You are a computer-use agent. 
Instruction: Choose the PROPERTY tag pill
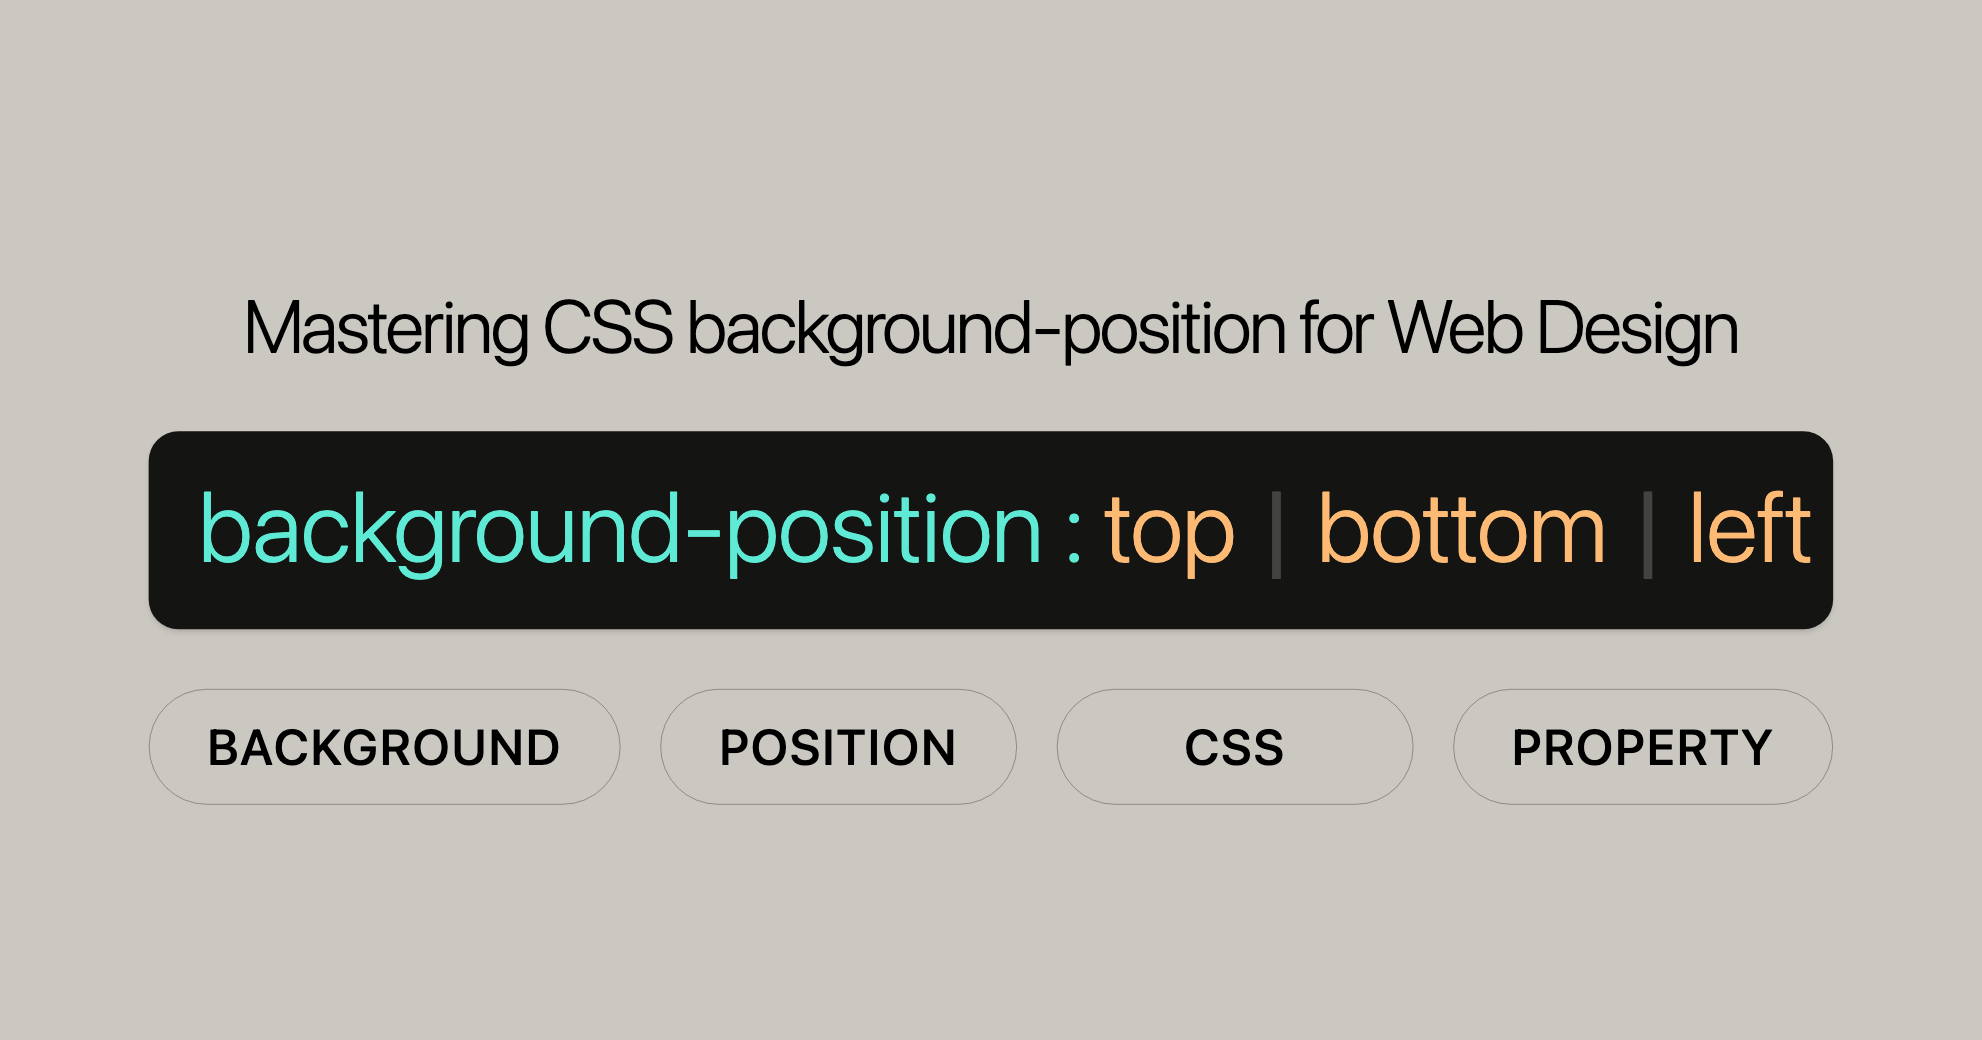tap(1642, 747)
